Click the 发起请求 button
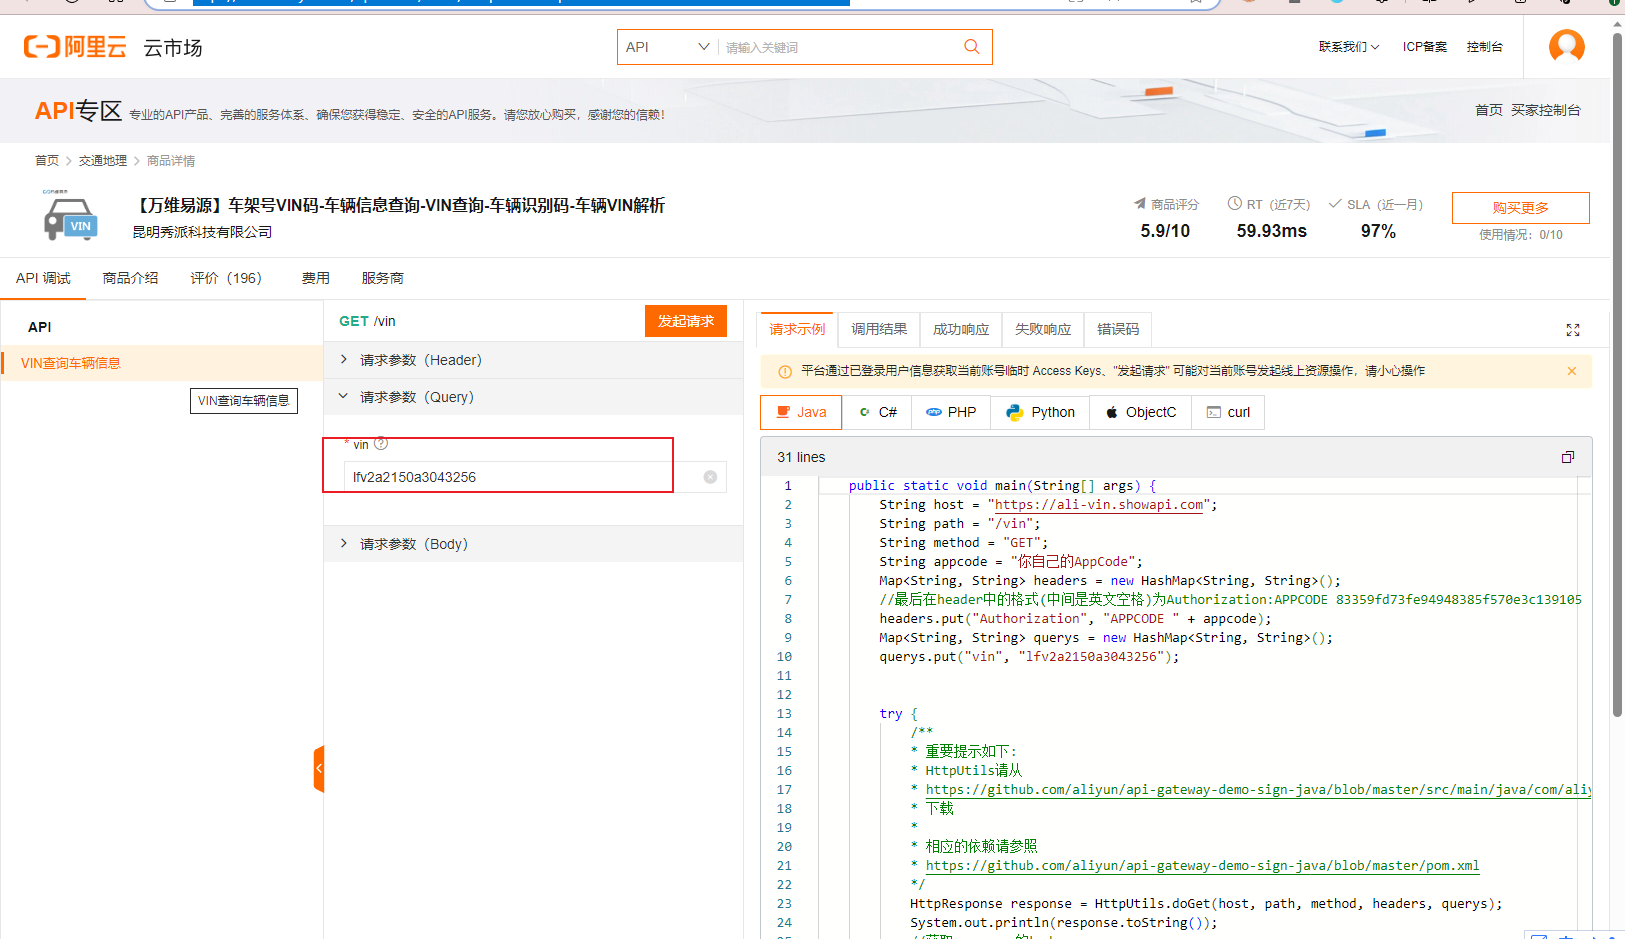1625x939 pixels. [x=686, y=321]
